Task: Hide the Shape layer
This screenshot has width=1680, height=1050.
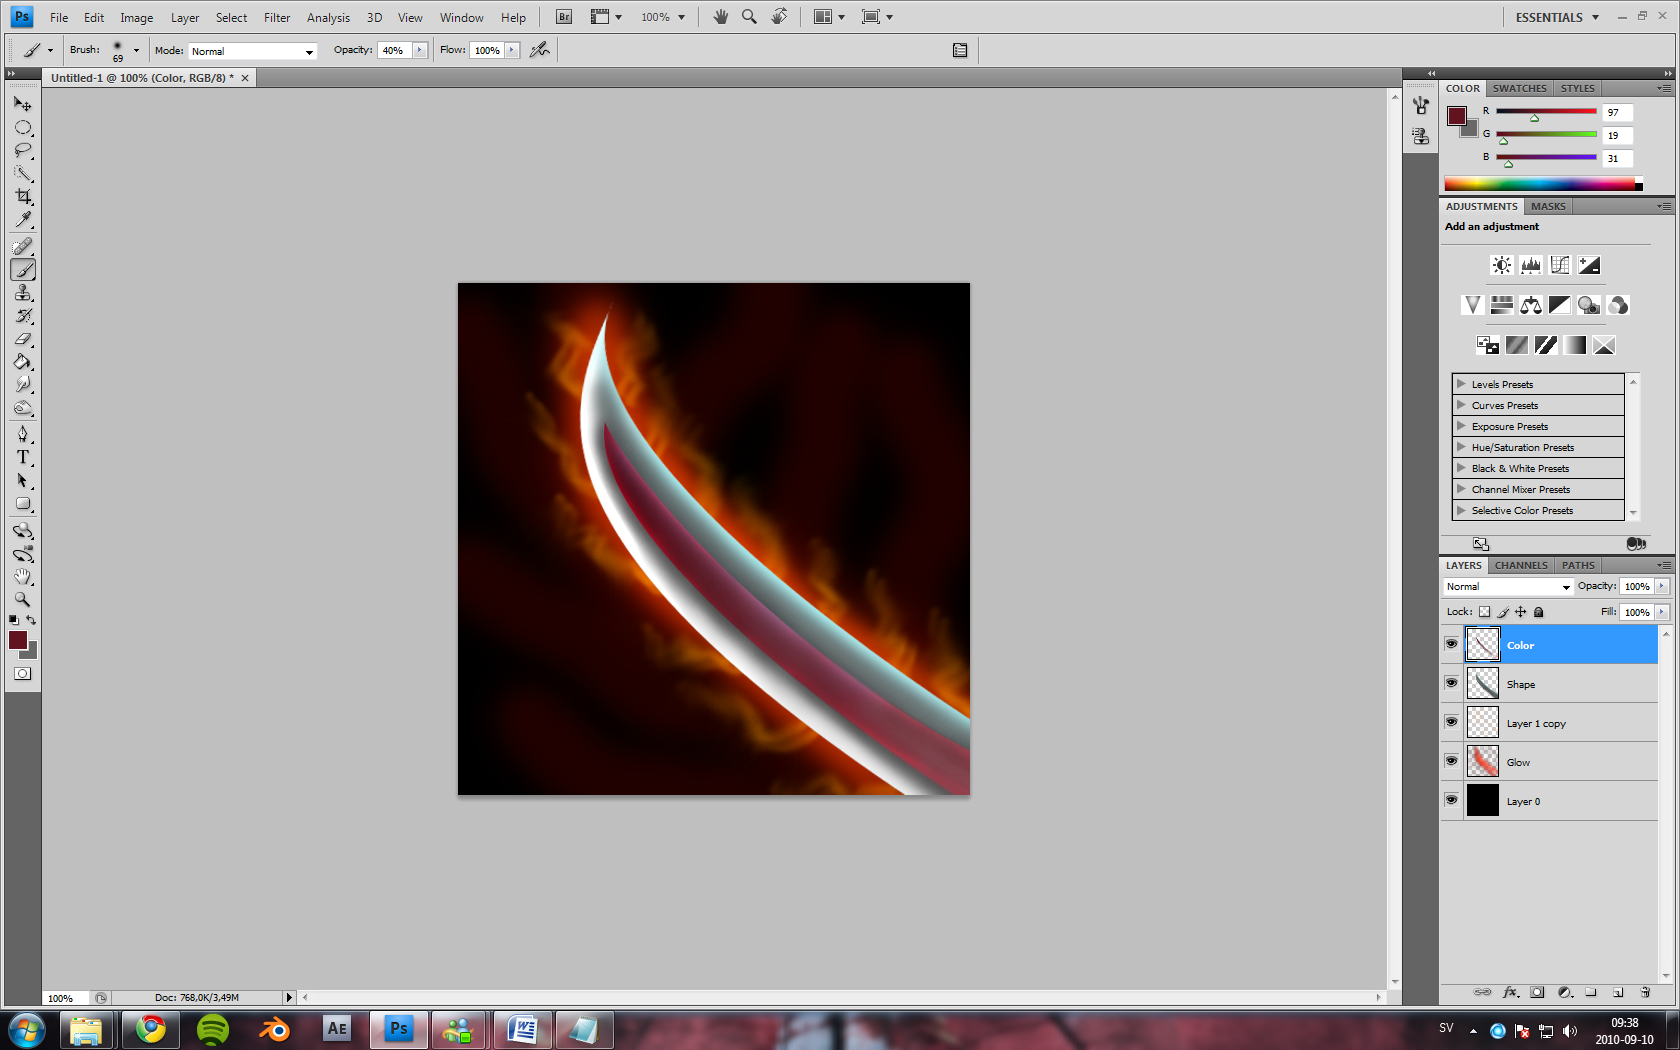Action: (1451, 683)
